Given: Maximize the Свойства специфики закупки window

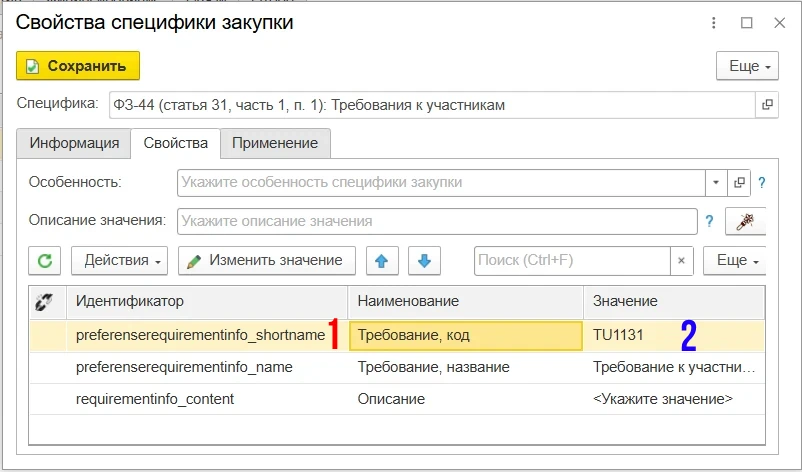Looking at the screenshot, I should 747,23.
